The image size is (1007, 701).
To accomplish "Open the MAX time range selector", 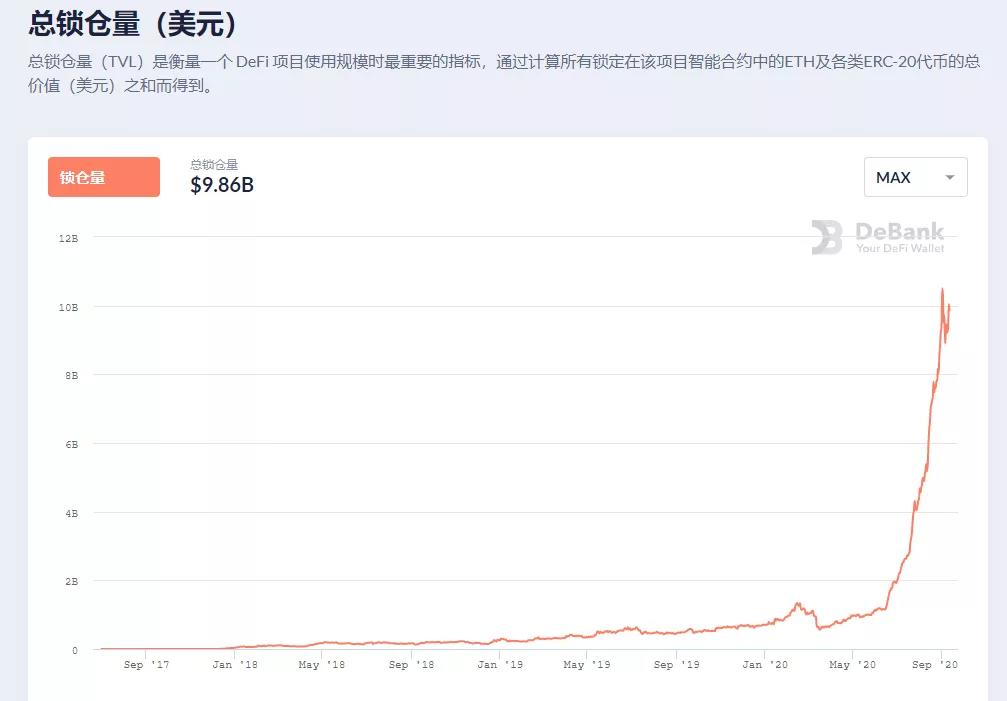I will tap(914, 177).
